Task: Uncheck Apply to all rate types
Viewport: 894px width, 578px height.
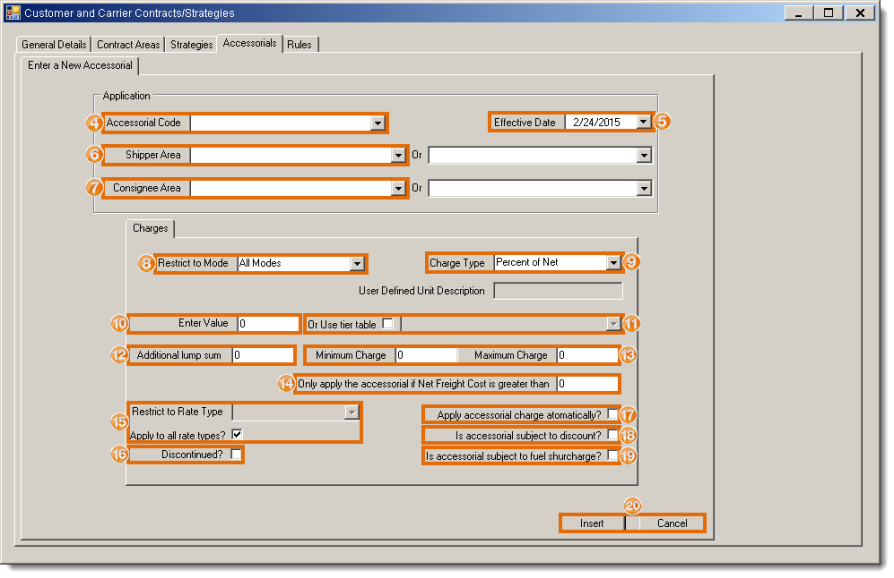Action: 237,434
